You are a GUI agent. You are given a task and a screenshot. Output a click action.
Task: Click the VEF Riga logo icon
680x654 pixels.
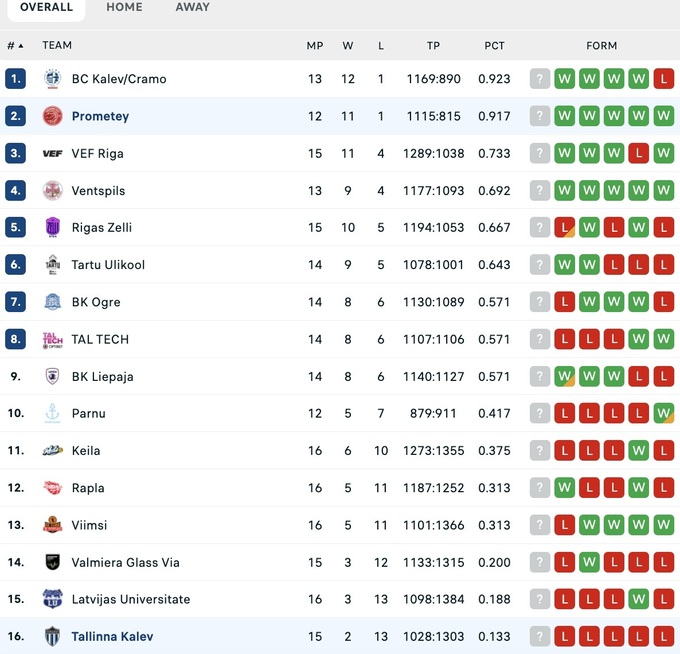point(53,154)
